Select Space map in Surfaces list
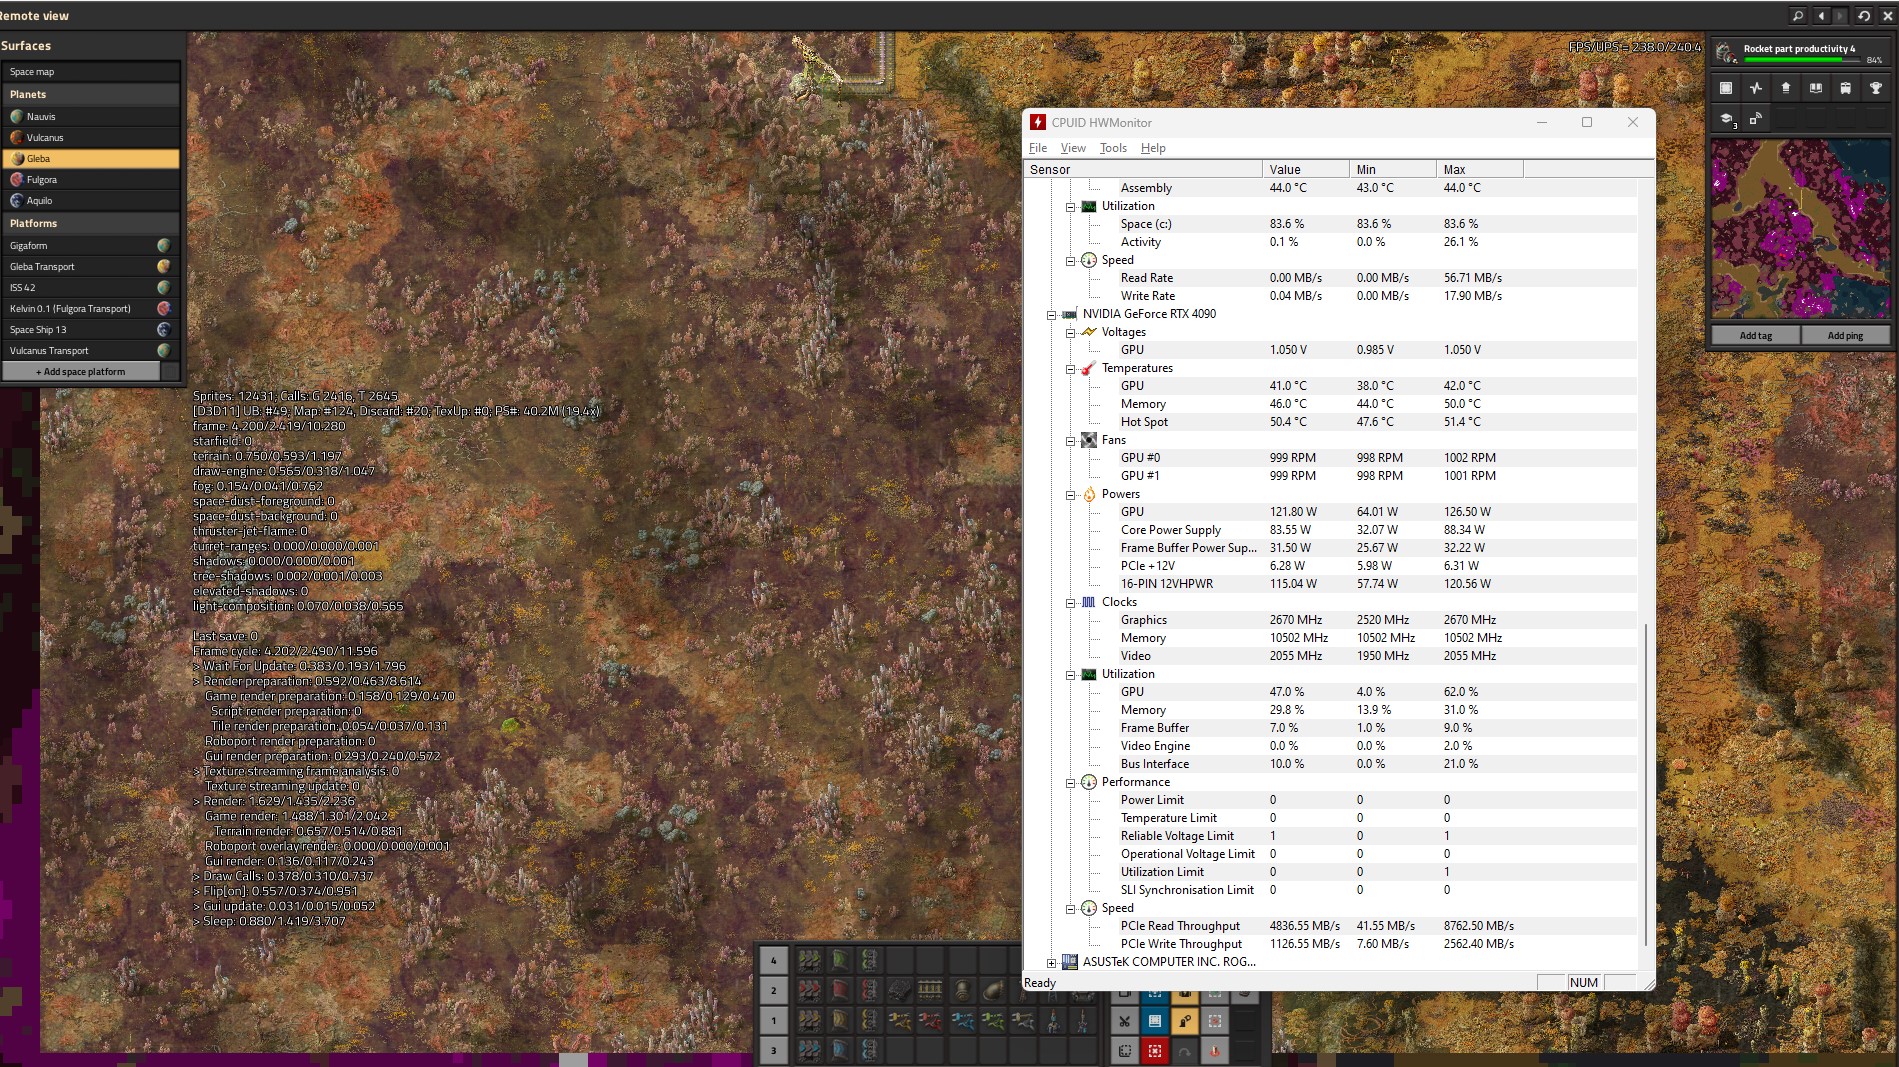This screenshot has width=1899, height=1067. [x=91, y=72]
